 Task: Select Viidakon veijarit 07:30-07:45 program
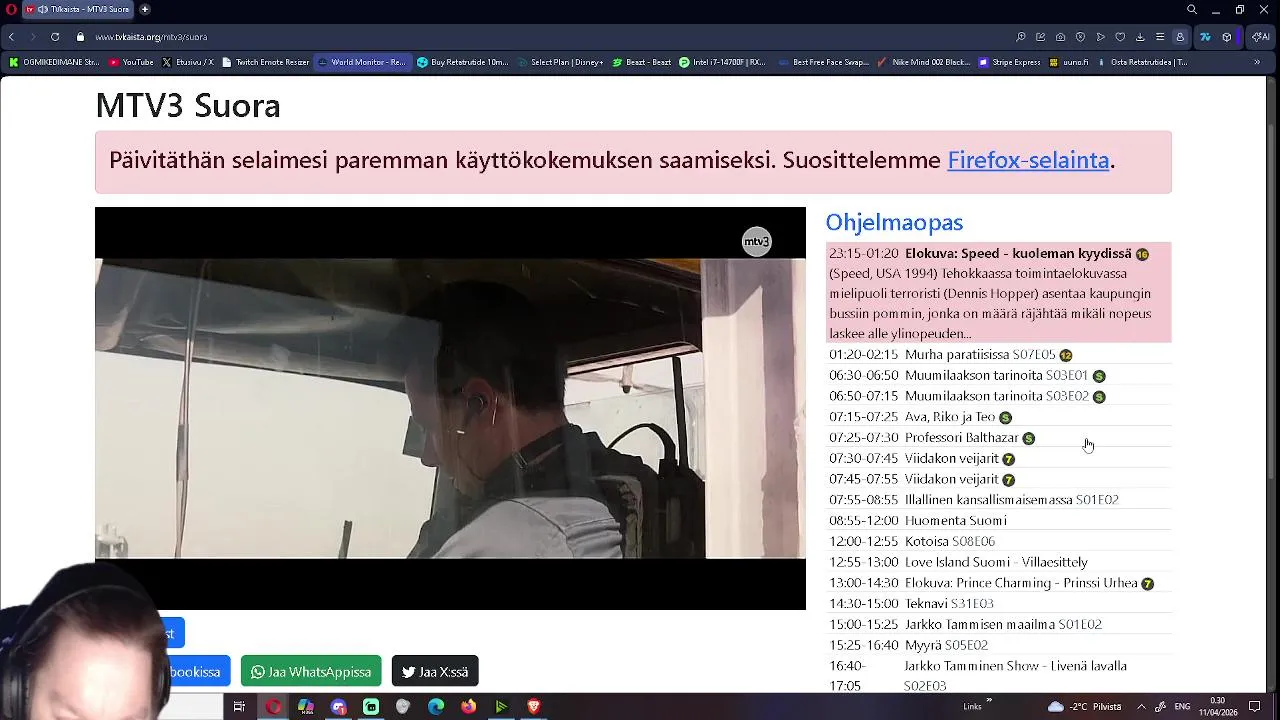(x=998, y=458)
